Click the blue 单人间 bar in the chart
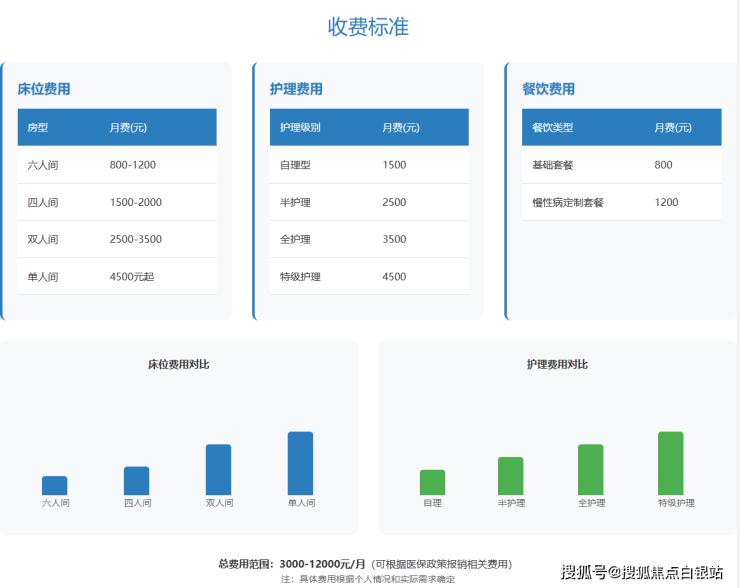The image size is (740, 588). 300,463
